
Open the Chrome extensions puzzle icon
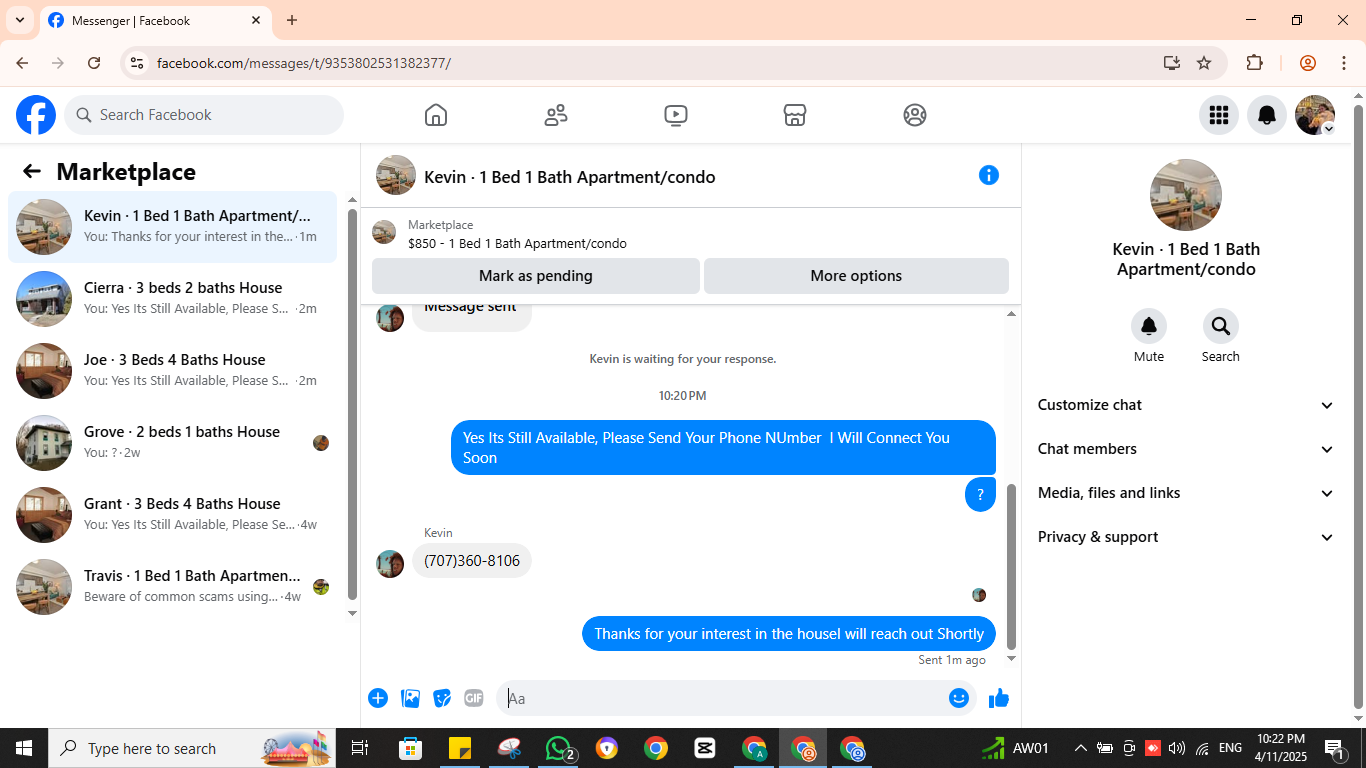1255,63
